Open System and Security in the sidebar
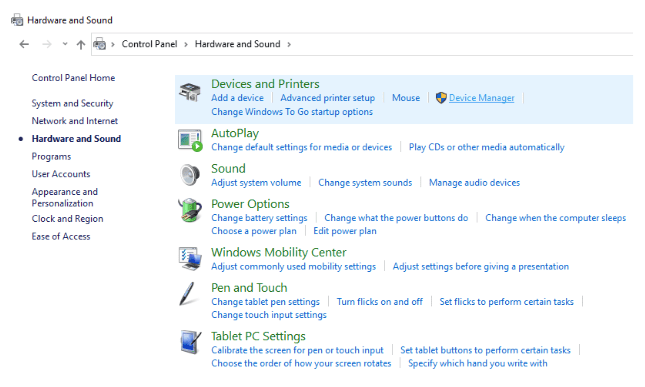Screen dimensions: 645x387 point(72,103)
